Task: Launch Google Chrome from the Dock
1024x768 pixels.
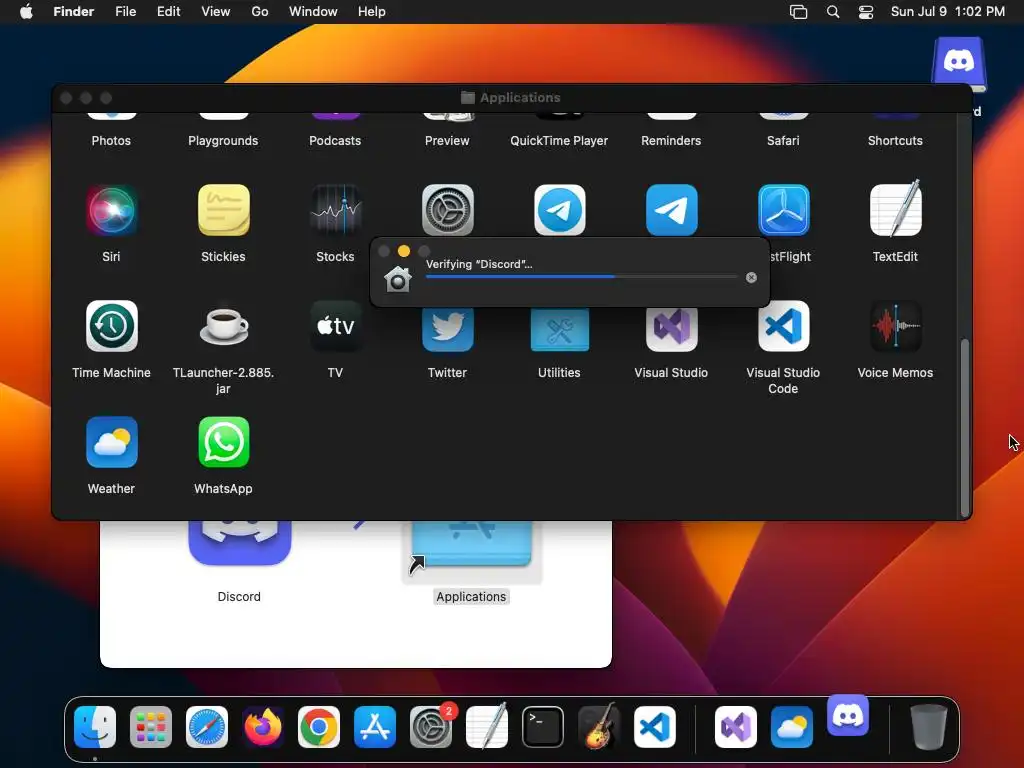Action: (x=319, y=727)
